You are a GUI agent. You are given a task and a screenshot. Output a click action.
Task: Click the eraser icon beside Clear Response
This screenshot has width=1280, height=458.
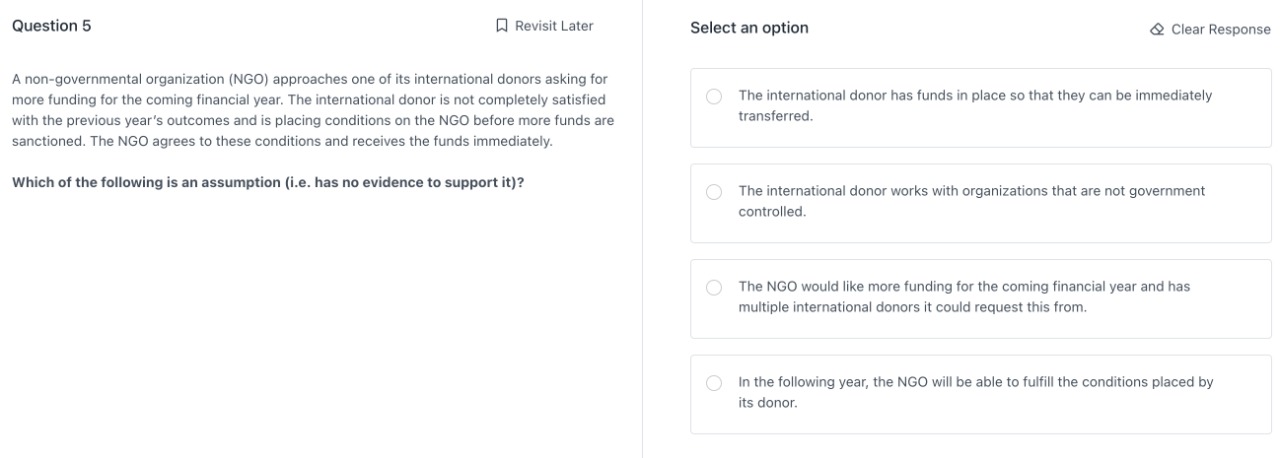(x=1157, y=29)
